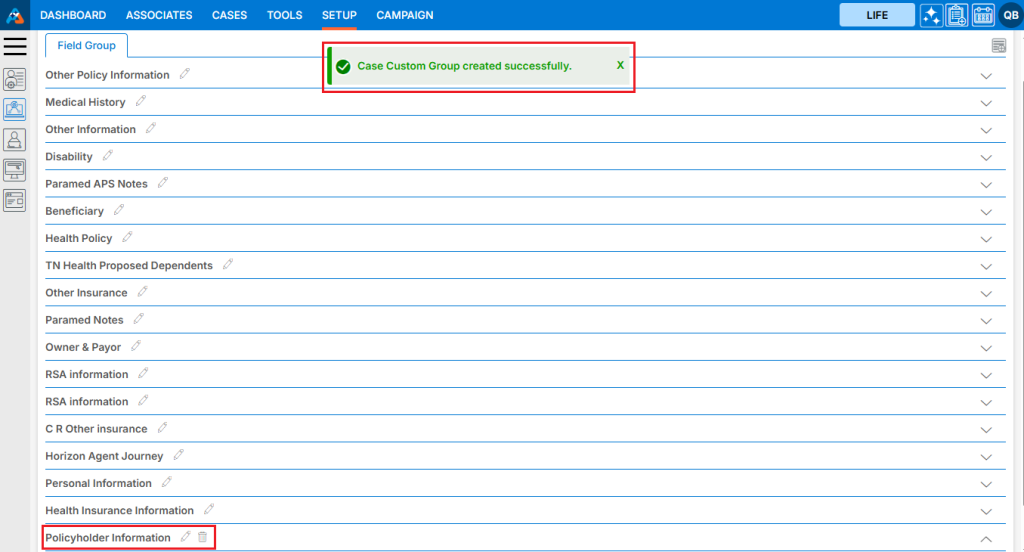1024x552 pixels.
Task: Edit the Policyholder Information group name
Action: point(185,537)
